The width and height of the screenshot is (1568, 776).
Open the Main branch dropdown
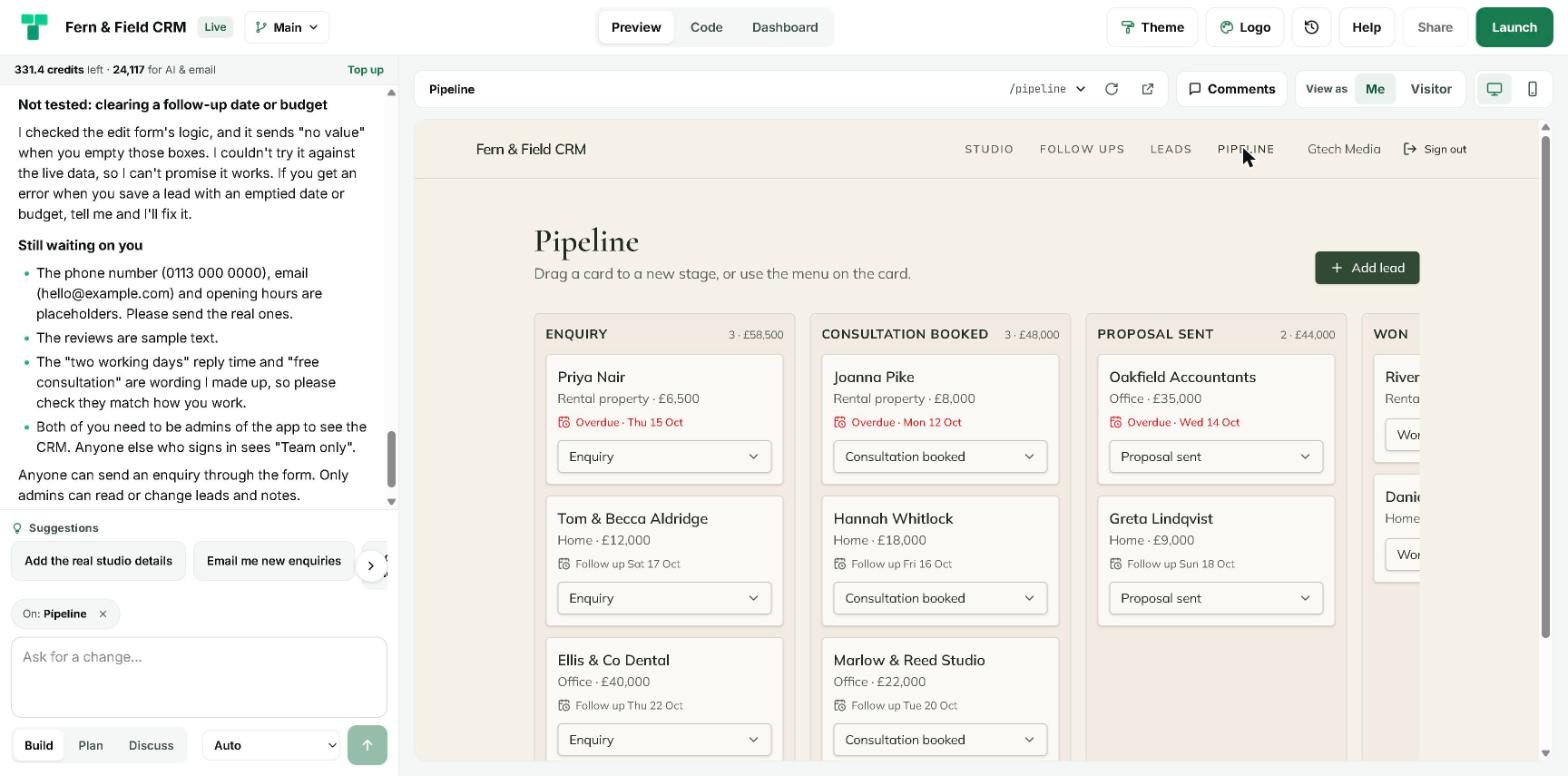pyautogui.click(x=287, y=27)
